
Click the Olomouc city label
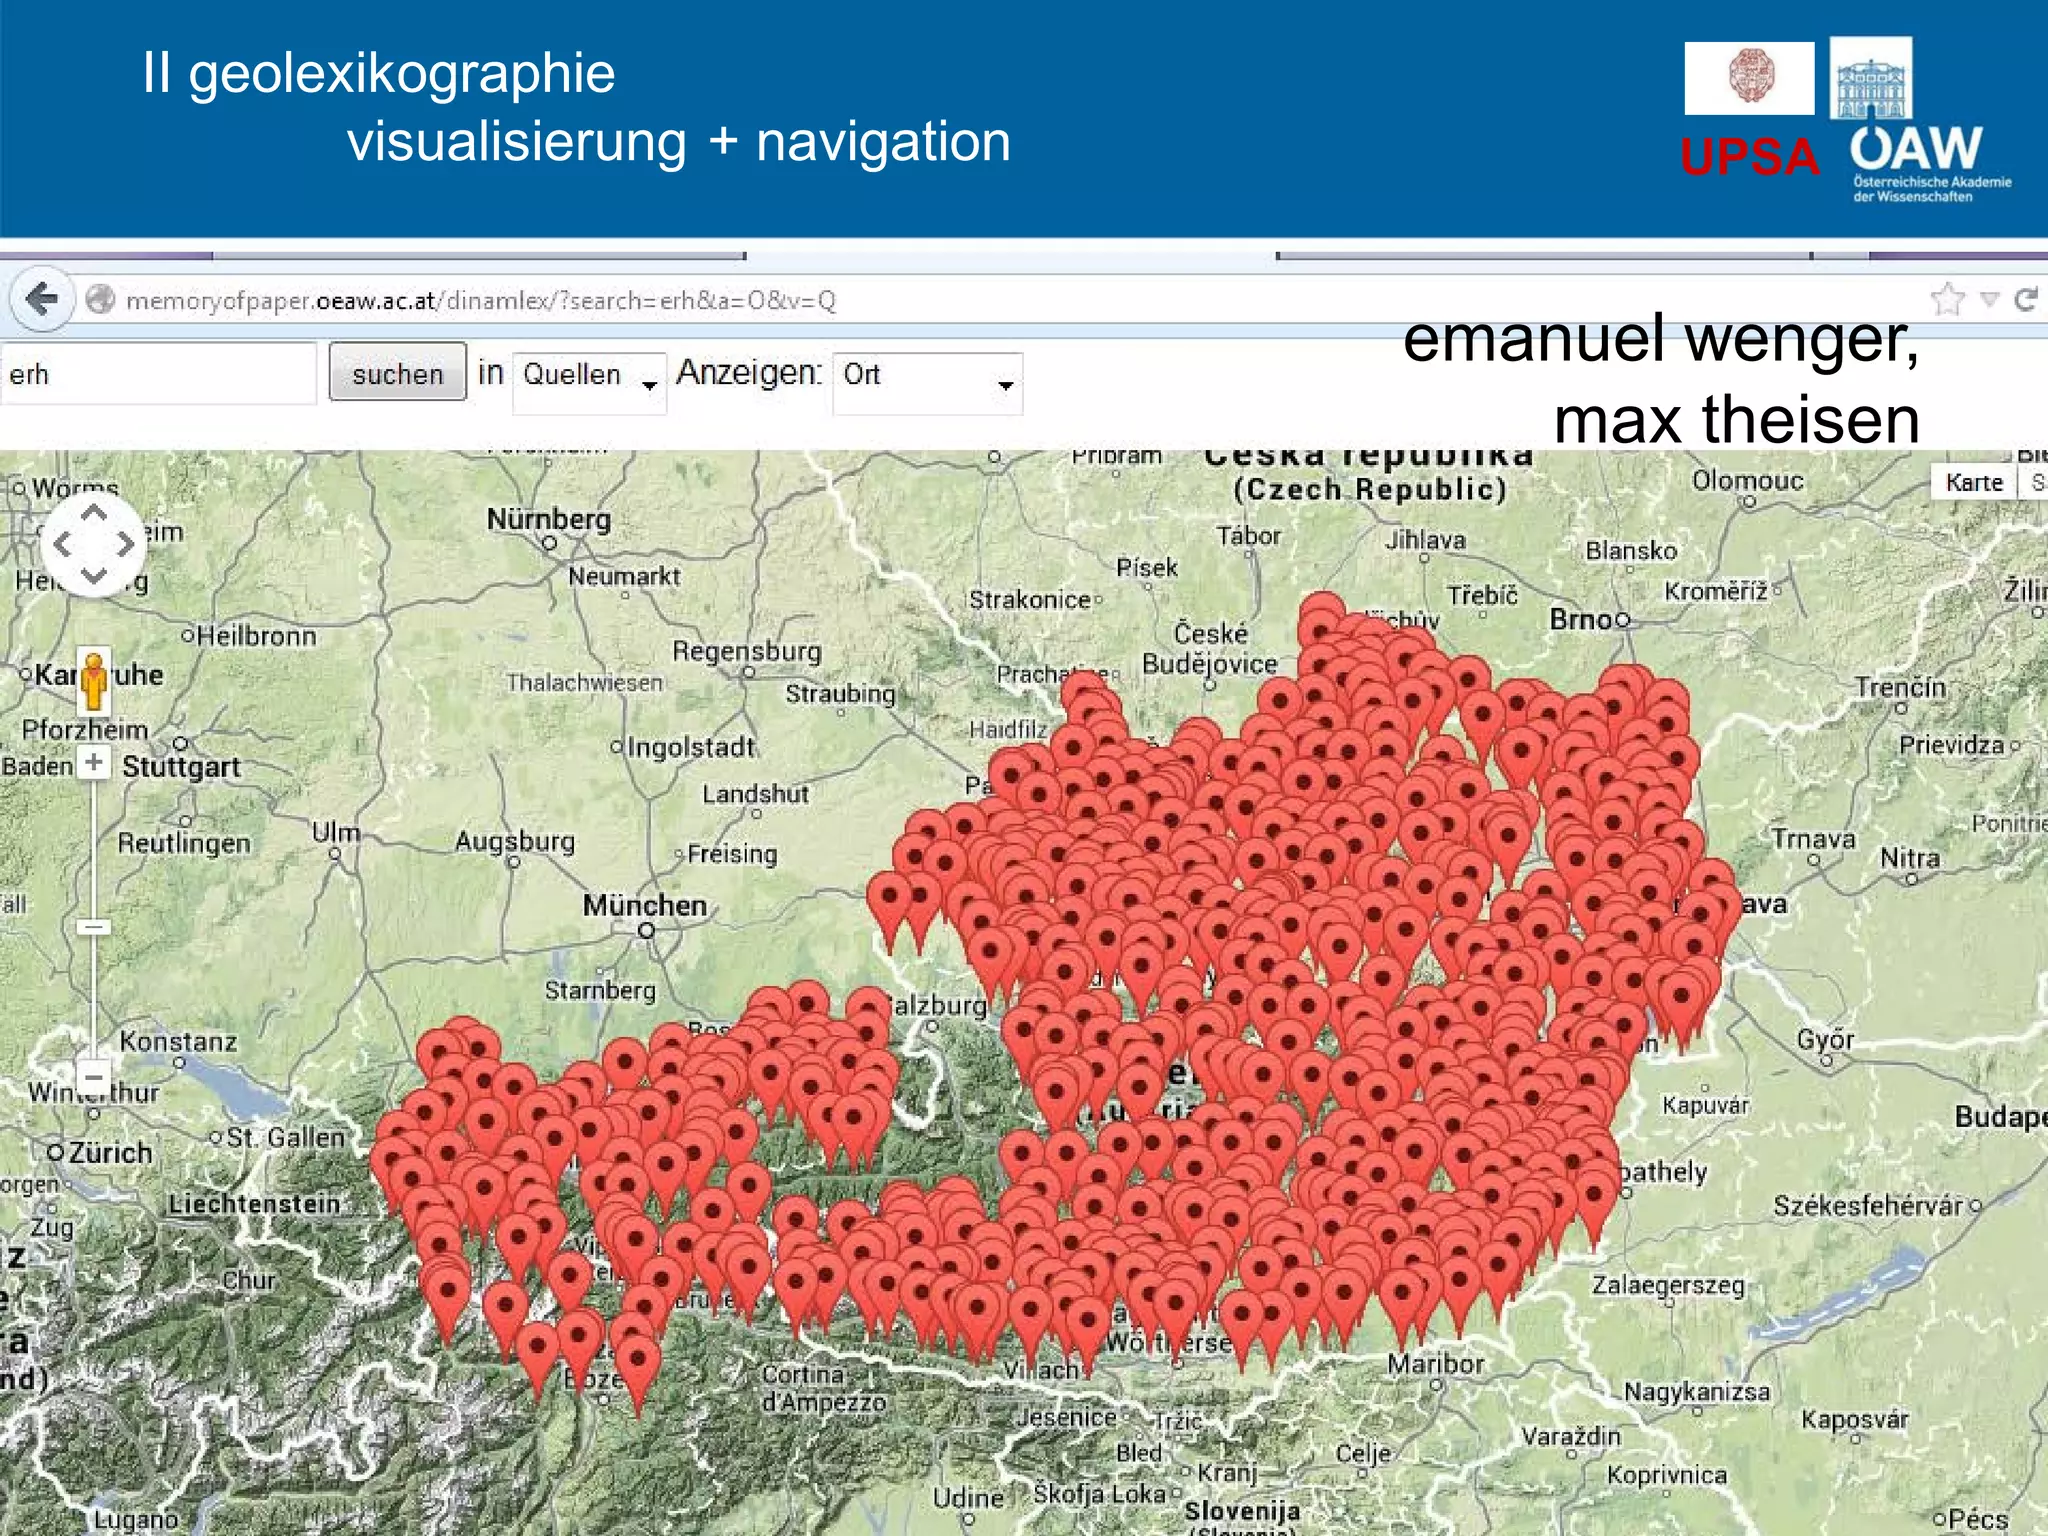tap(1747, 480)
